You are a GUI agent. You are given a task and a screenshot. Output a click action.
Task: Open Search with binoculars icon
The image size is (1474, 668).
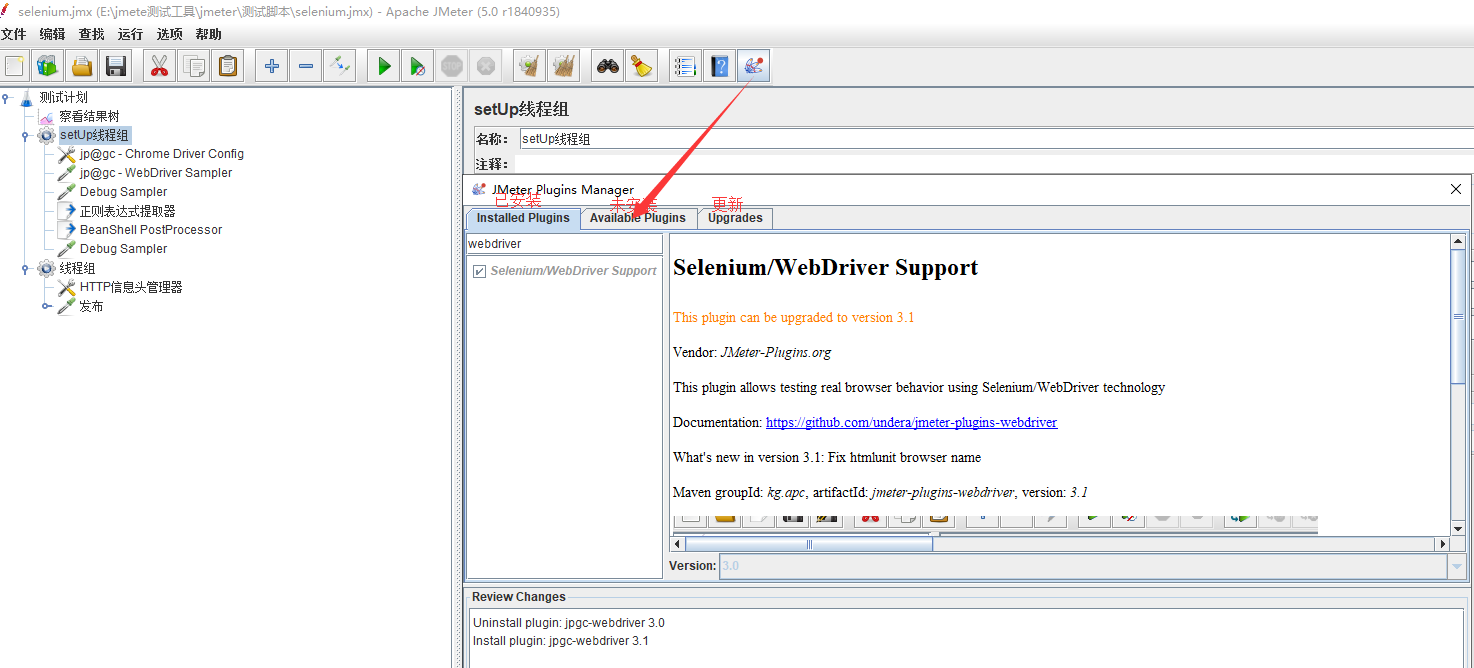(607, 67)
